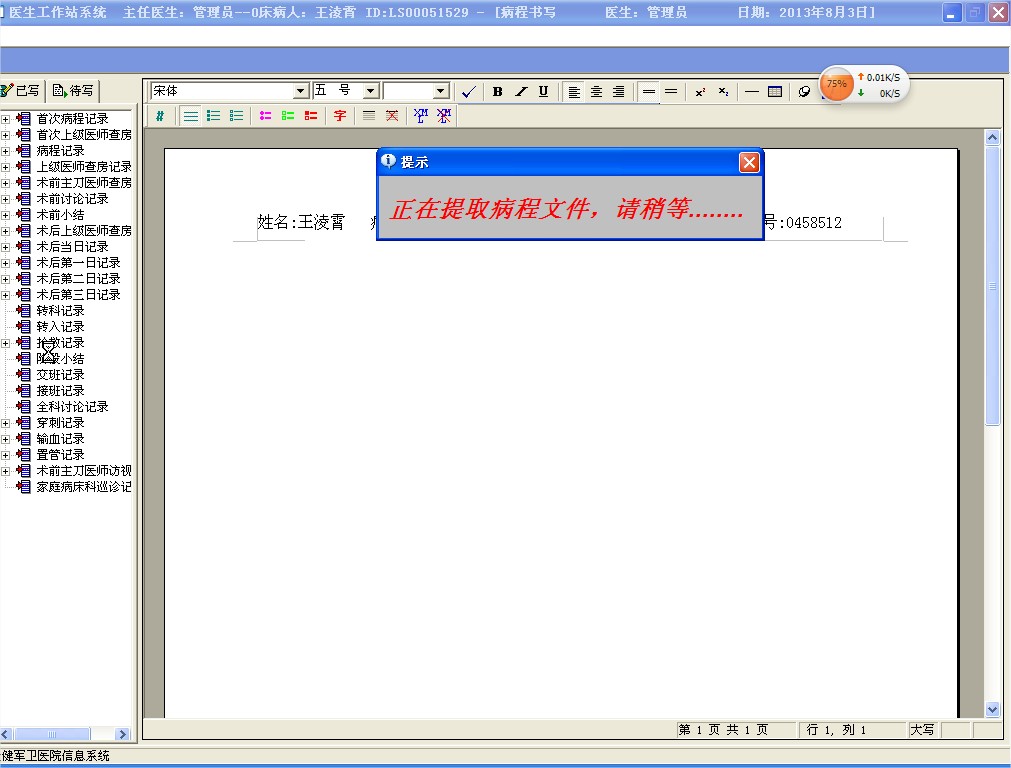Click the 提示 dialog info icon

388,161
